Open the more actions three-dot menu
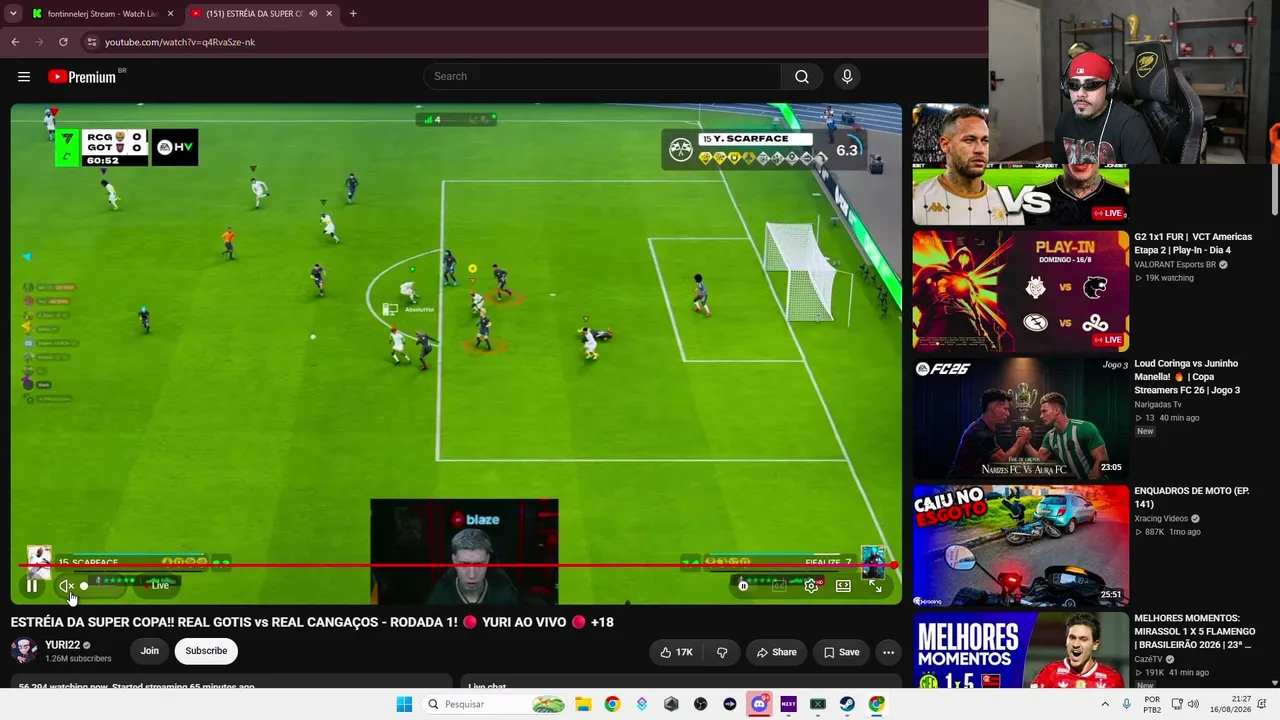Image resolution: width=1280 pixels, height=720 pixels. click(888, 652)
